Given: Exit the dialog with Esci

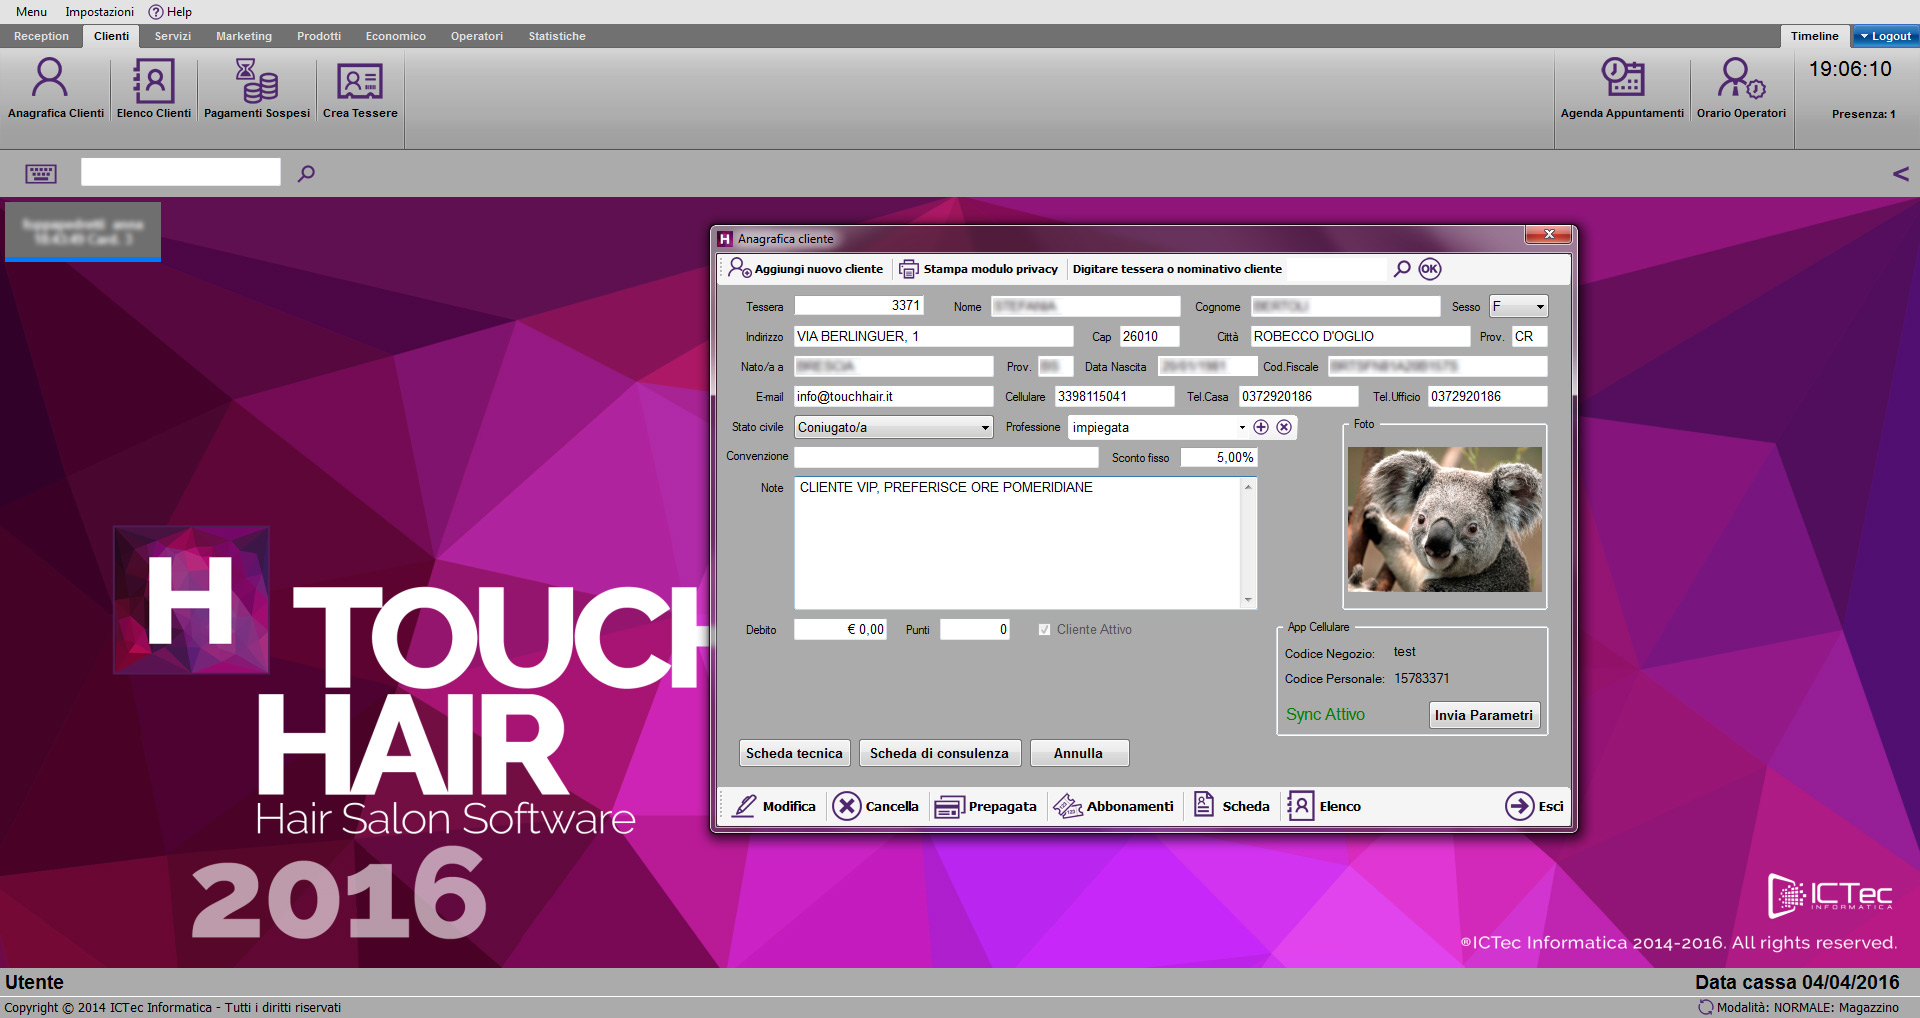Looking at the screenshot, I should coord(1535,806).
